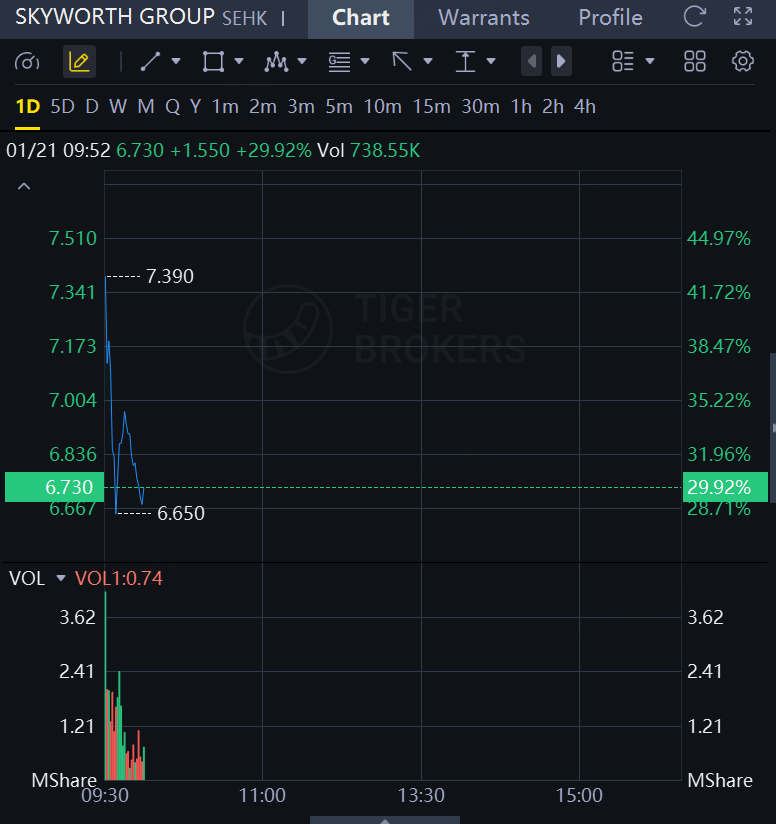Open the chart list layout icon
The image size is (776, 824).
click(623, 61)
